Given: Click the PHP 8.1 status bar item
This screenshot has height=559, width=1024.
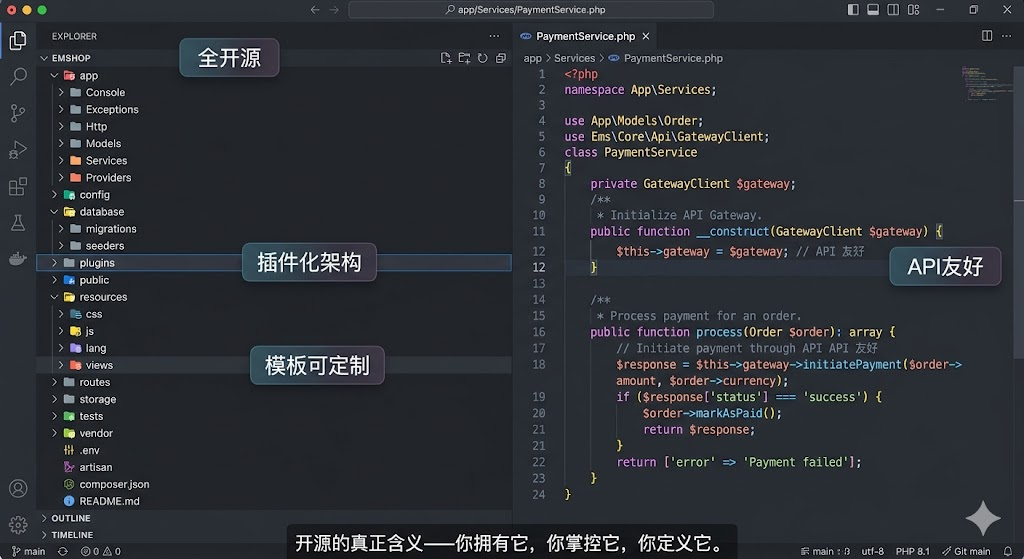Looking at the screenshot, I should [912, 551].
